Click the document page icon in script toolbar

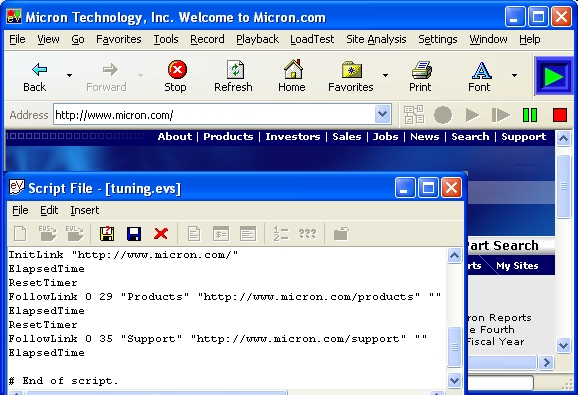[x=194, y=234]
